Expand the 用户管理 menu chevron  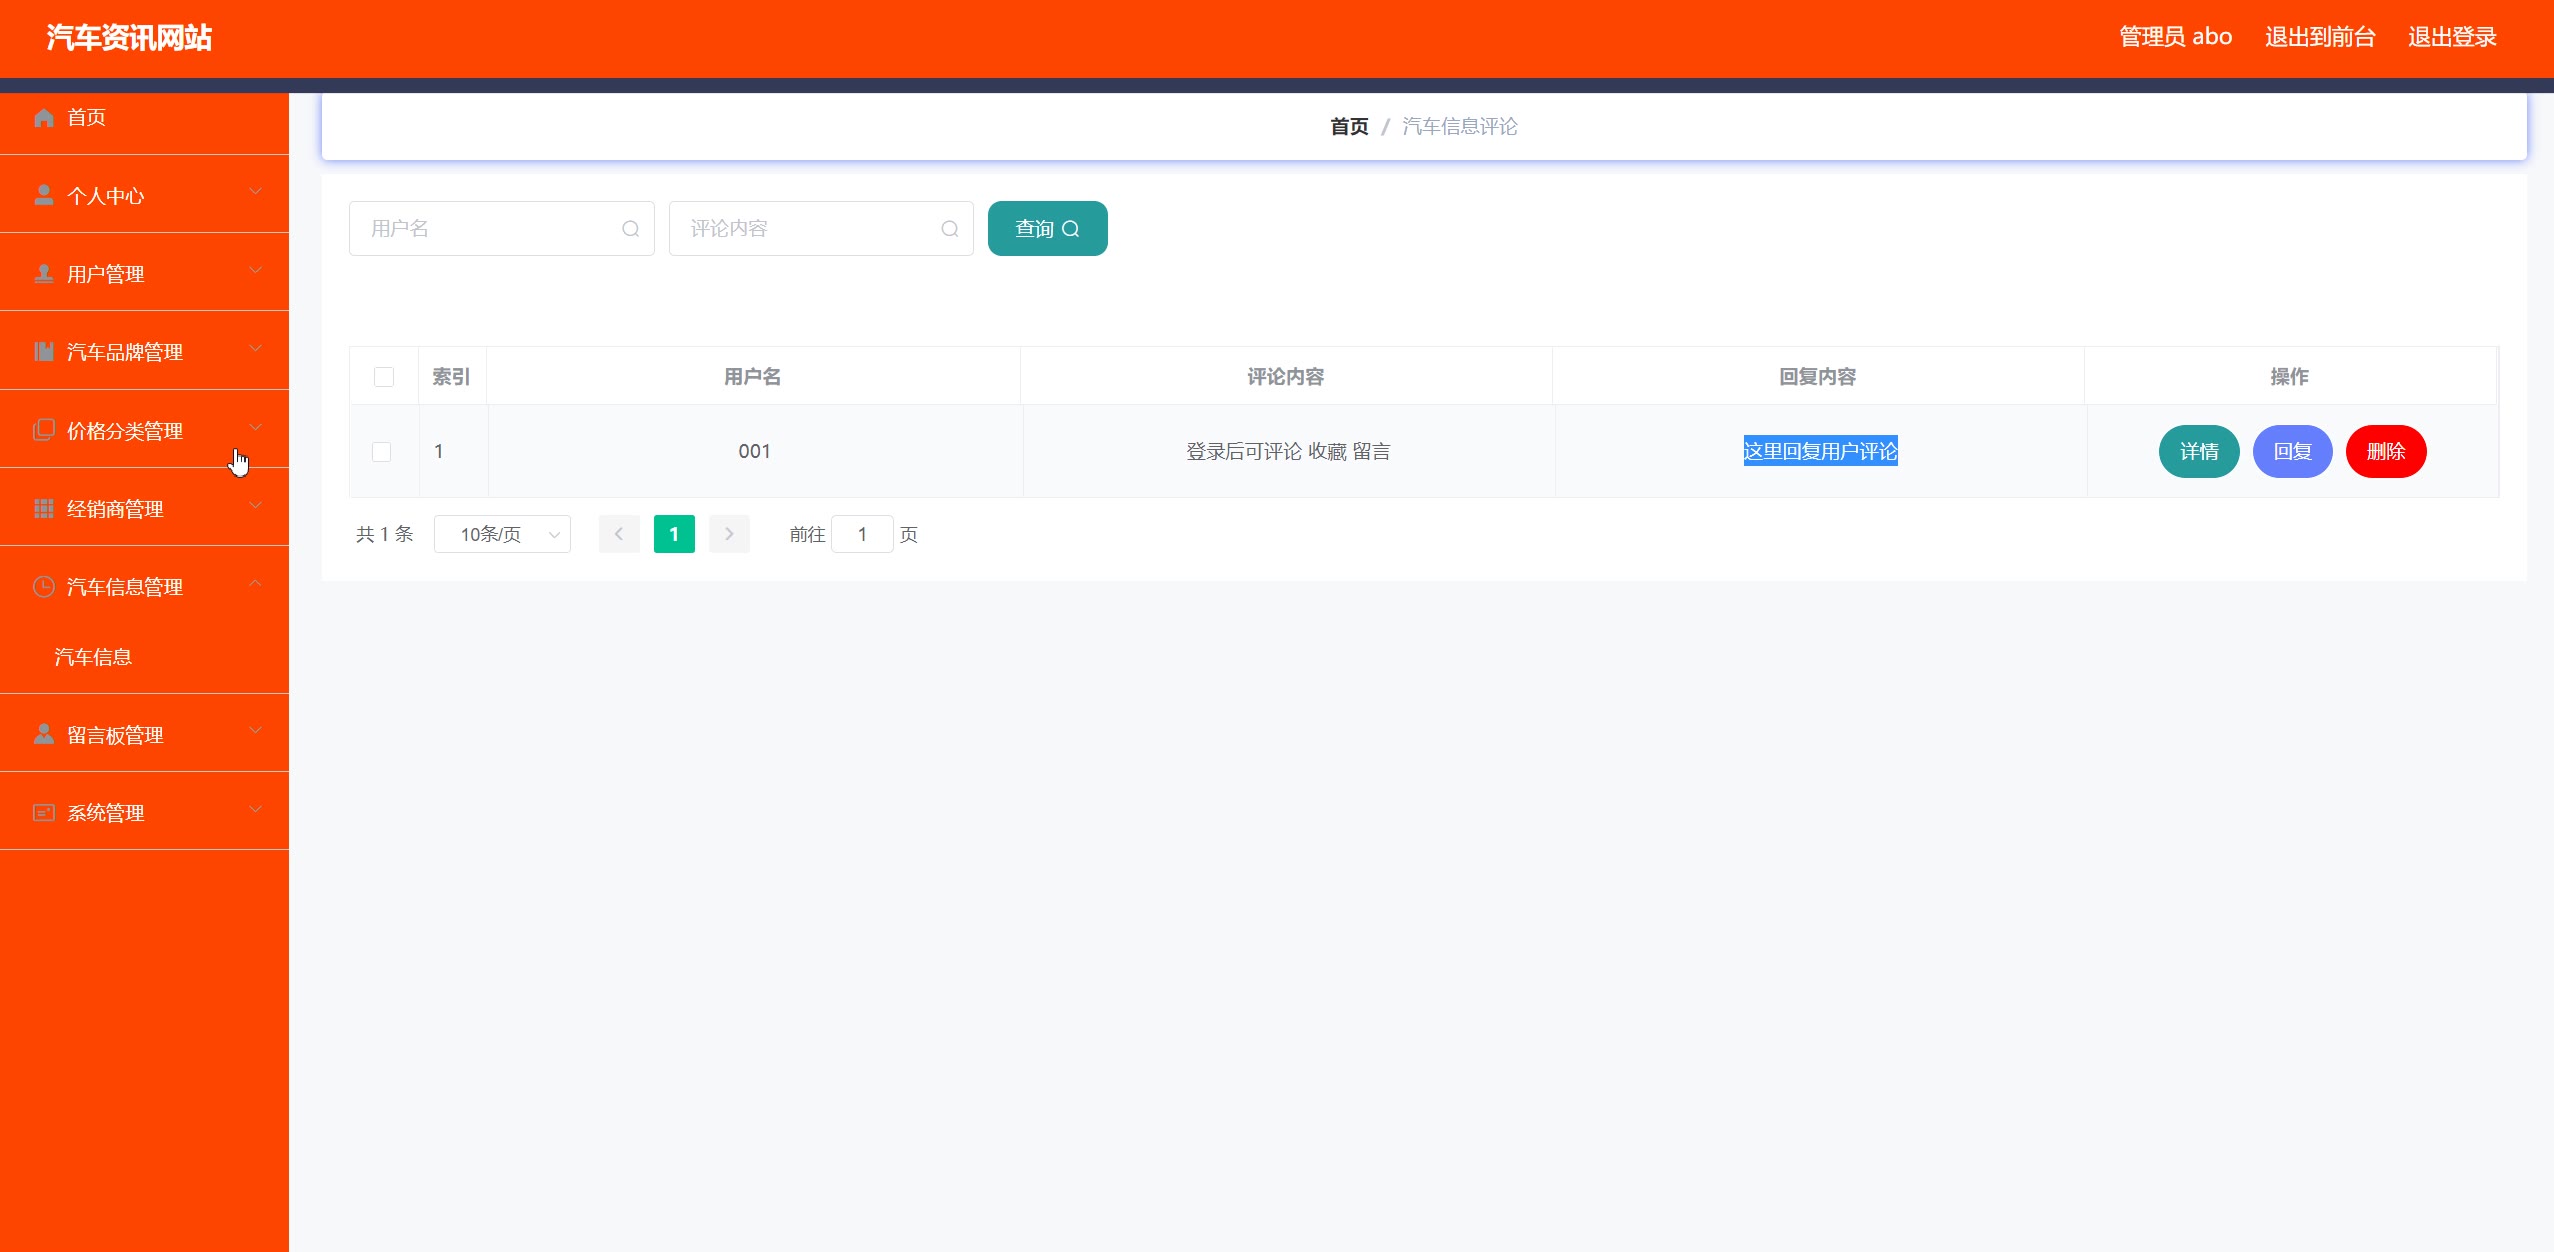pyautogui.click(x=255, y=271)
